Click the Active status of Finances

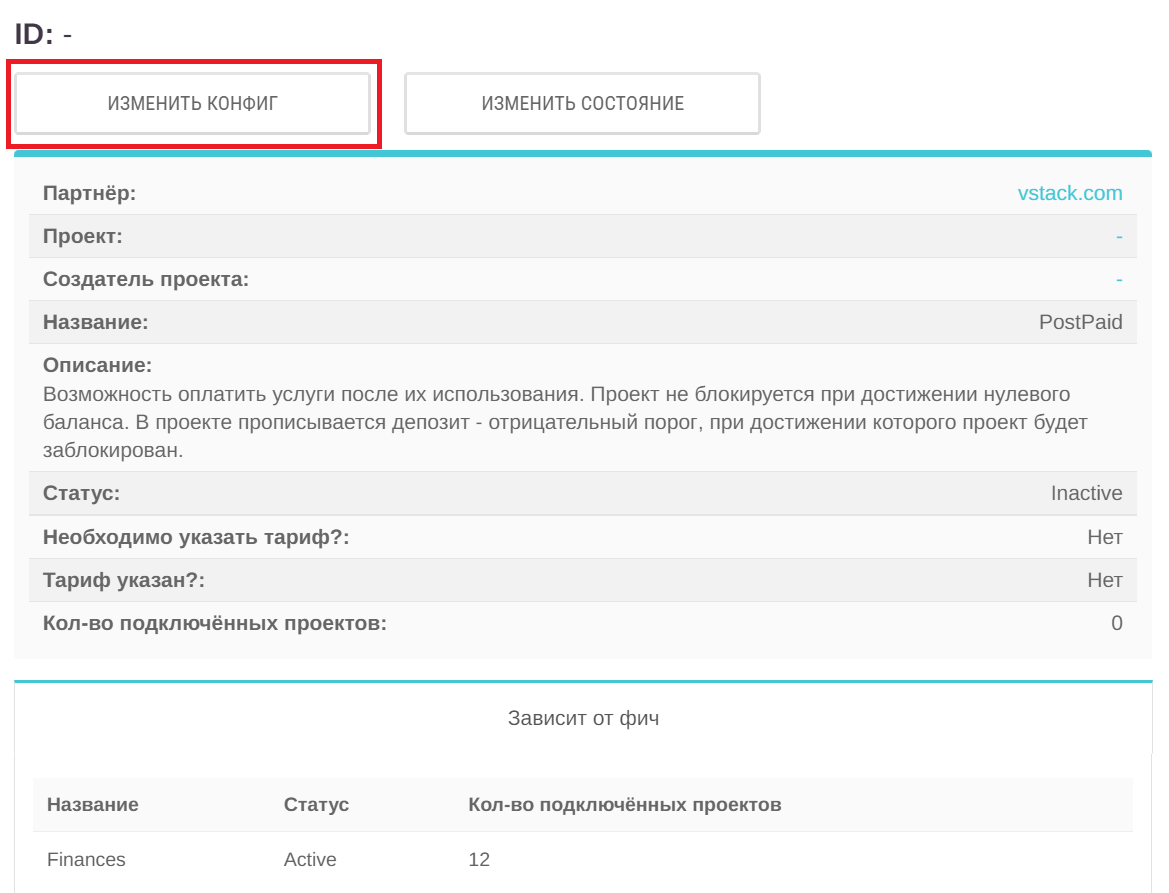[x=310, y=859]
